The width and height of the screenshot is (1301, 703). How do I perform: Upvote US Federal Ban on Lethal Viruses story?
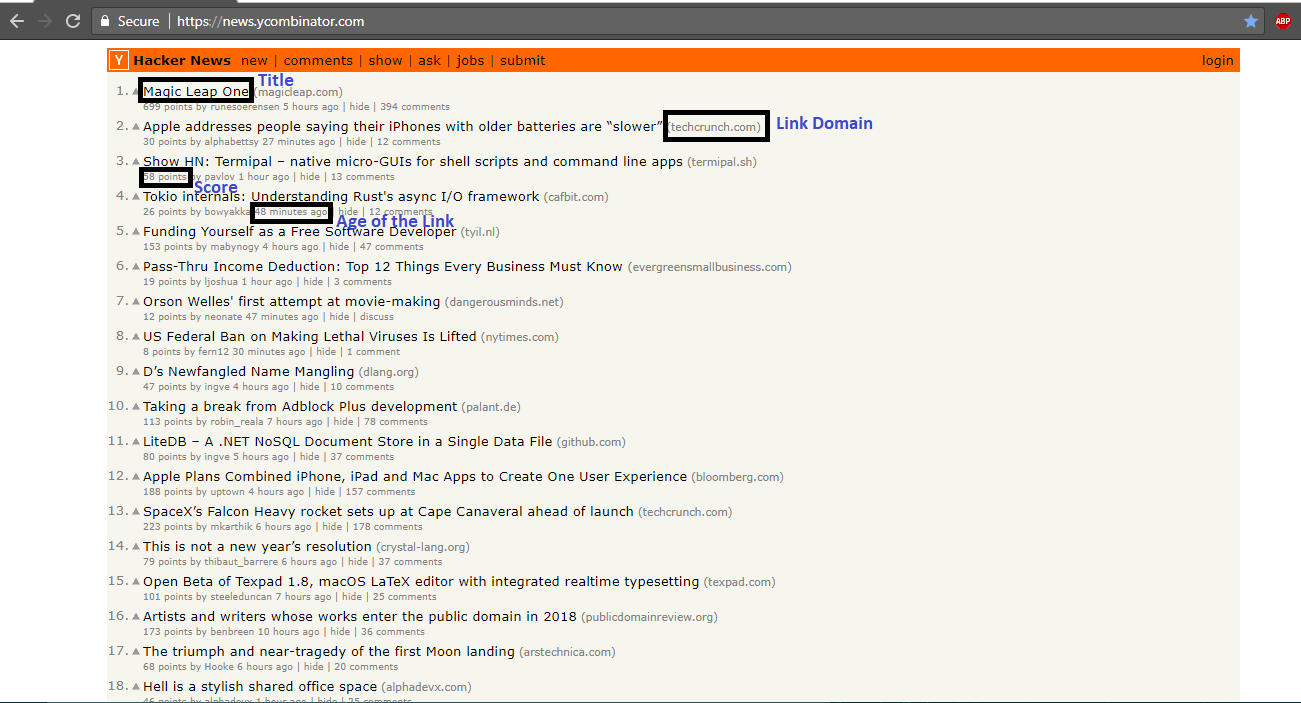click(136, 337)
